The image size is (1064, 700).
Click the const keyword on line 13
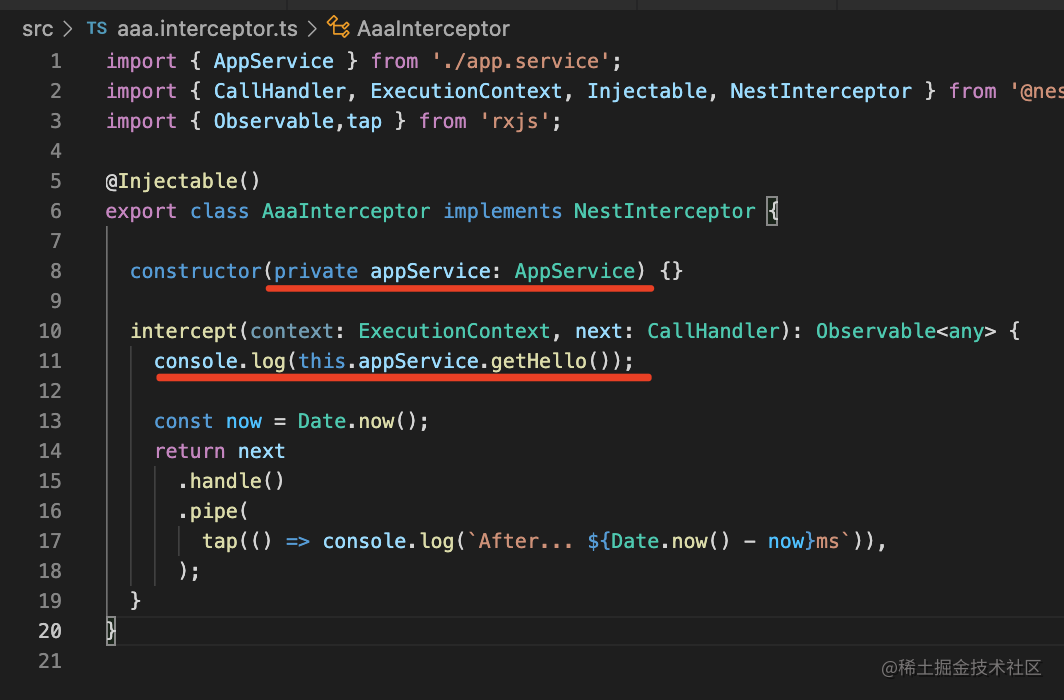point(183,421)
